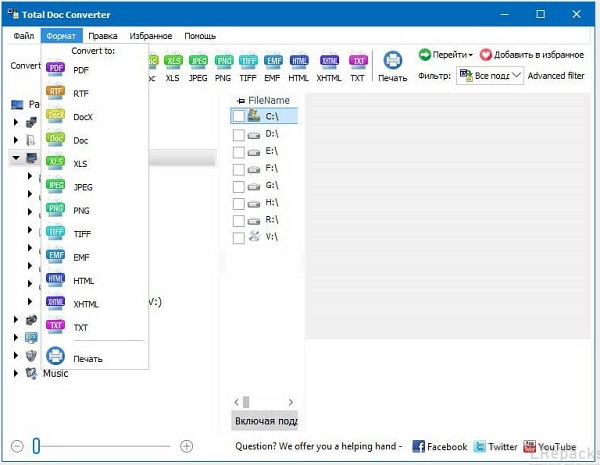600x465 pixels.
Task: Check the F:\ drive checkbox
Action: coord(239,169)
